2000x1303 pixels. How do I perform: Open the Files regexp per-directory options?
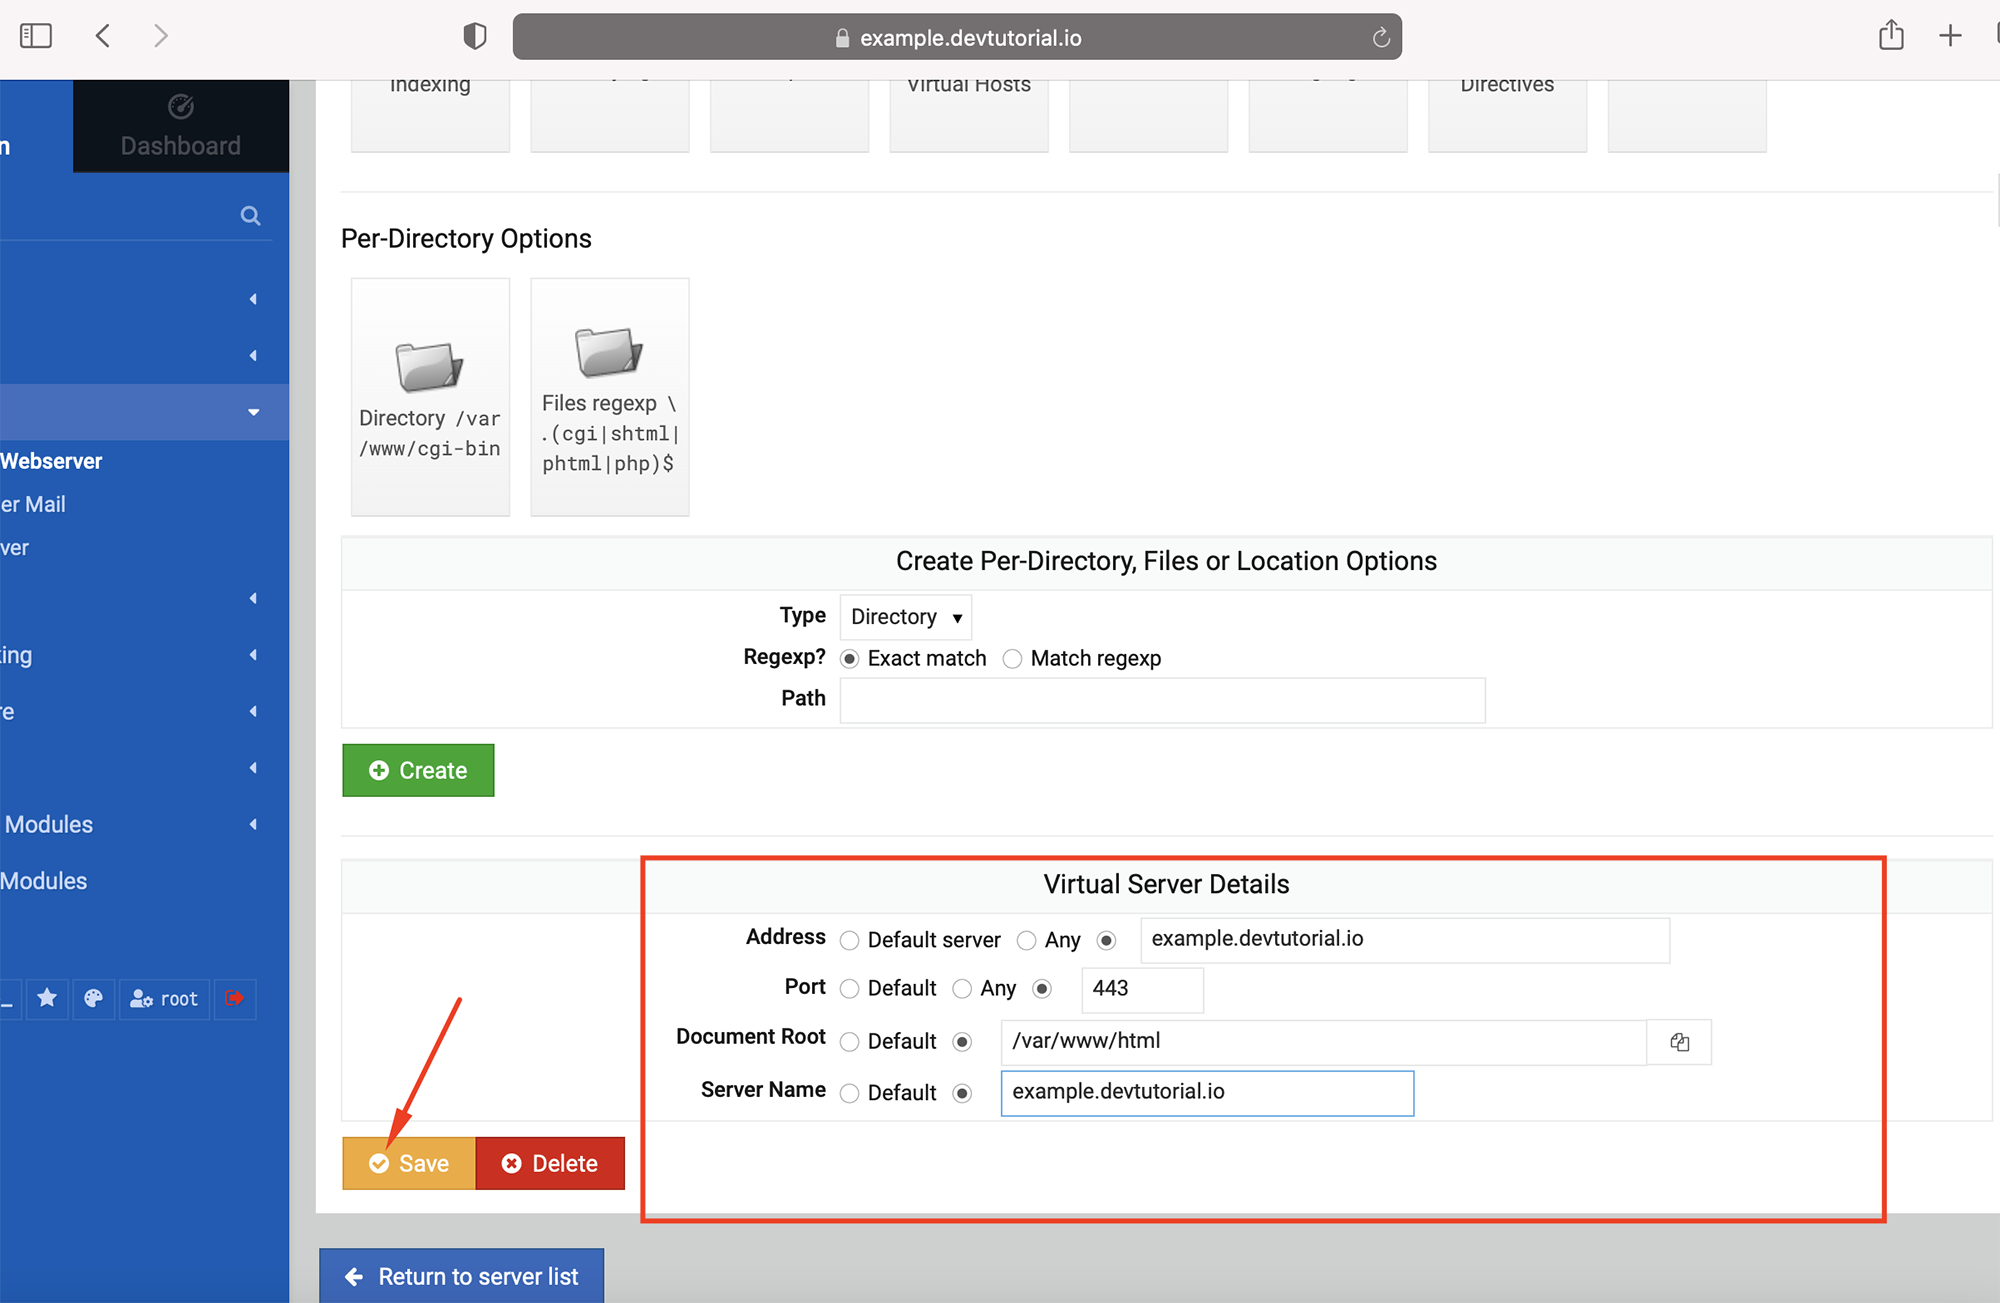coord(609,396)
